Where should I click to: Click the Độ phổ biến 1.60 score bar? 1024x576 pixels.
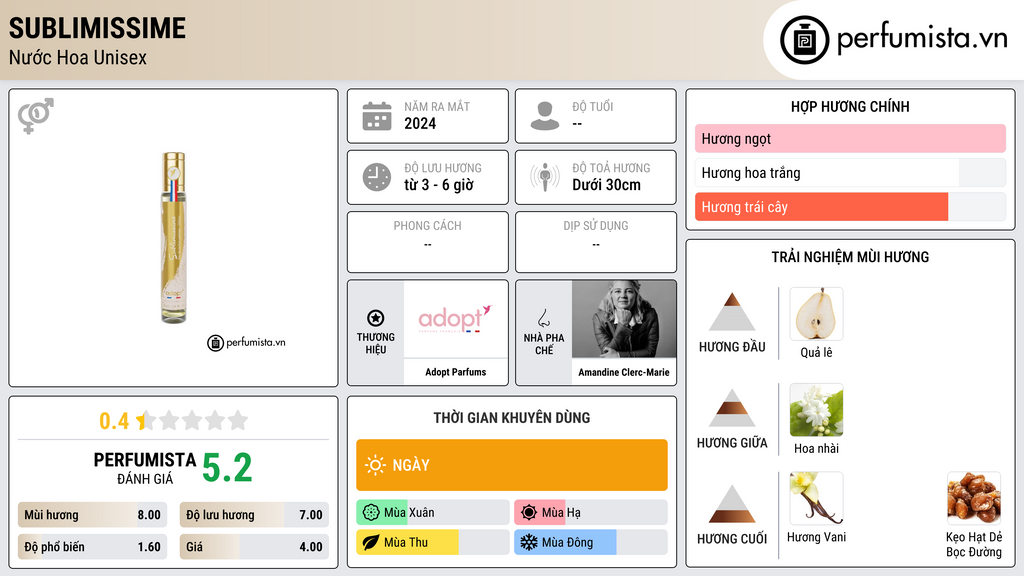[x=92, y=547]
